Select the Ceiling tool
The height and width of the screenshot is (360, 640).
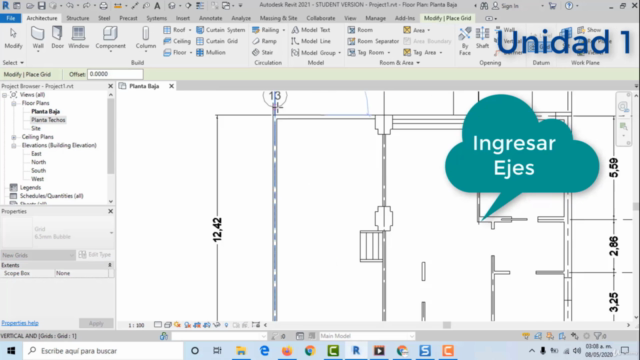(x=177, y=41)
